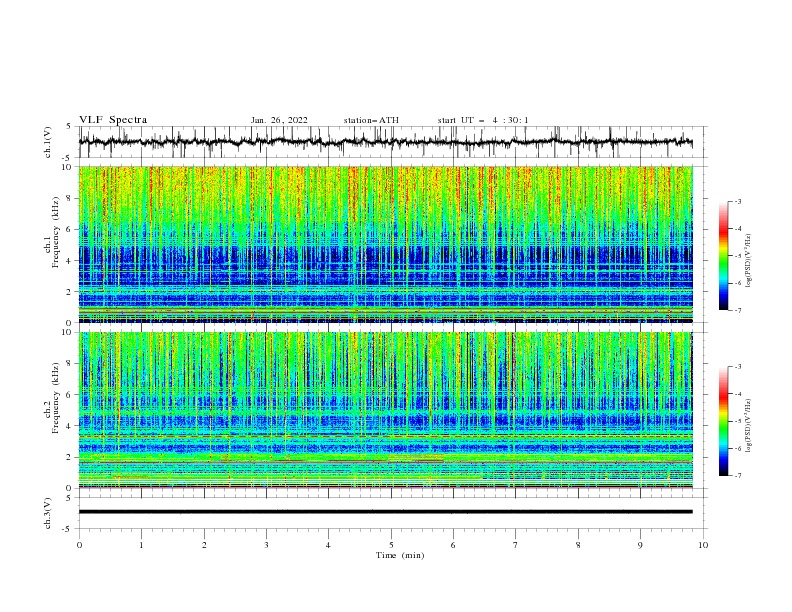Select the date text "Jan. 26, 2022"

click(279, 120)
